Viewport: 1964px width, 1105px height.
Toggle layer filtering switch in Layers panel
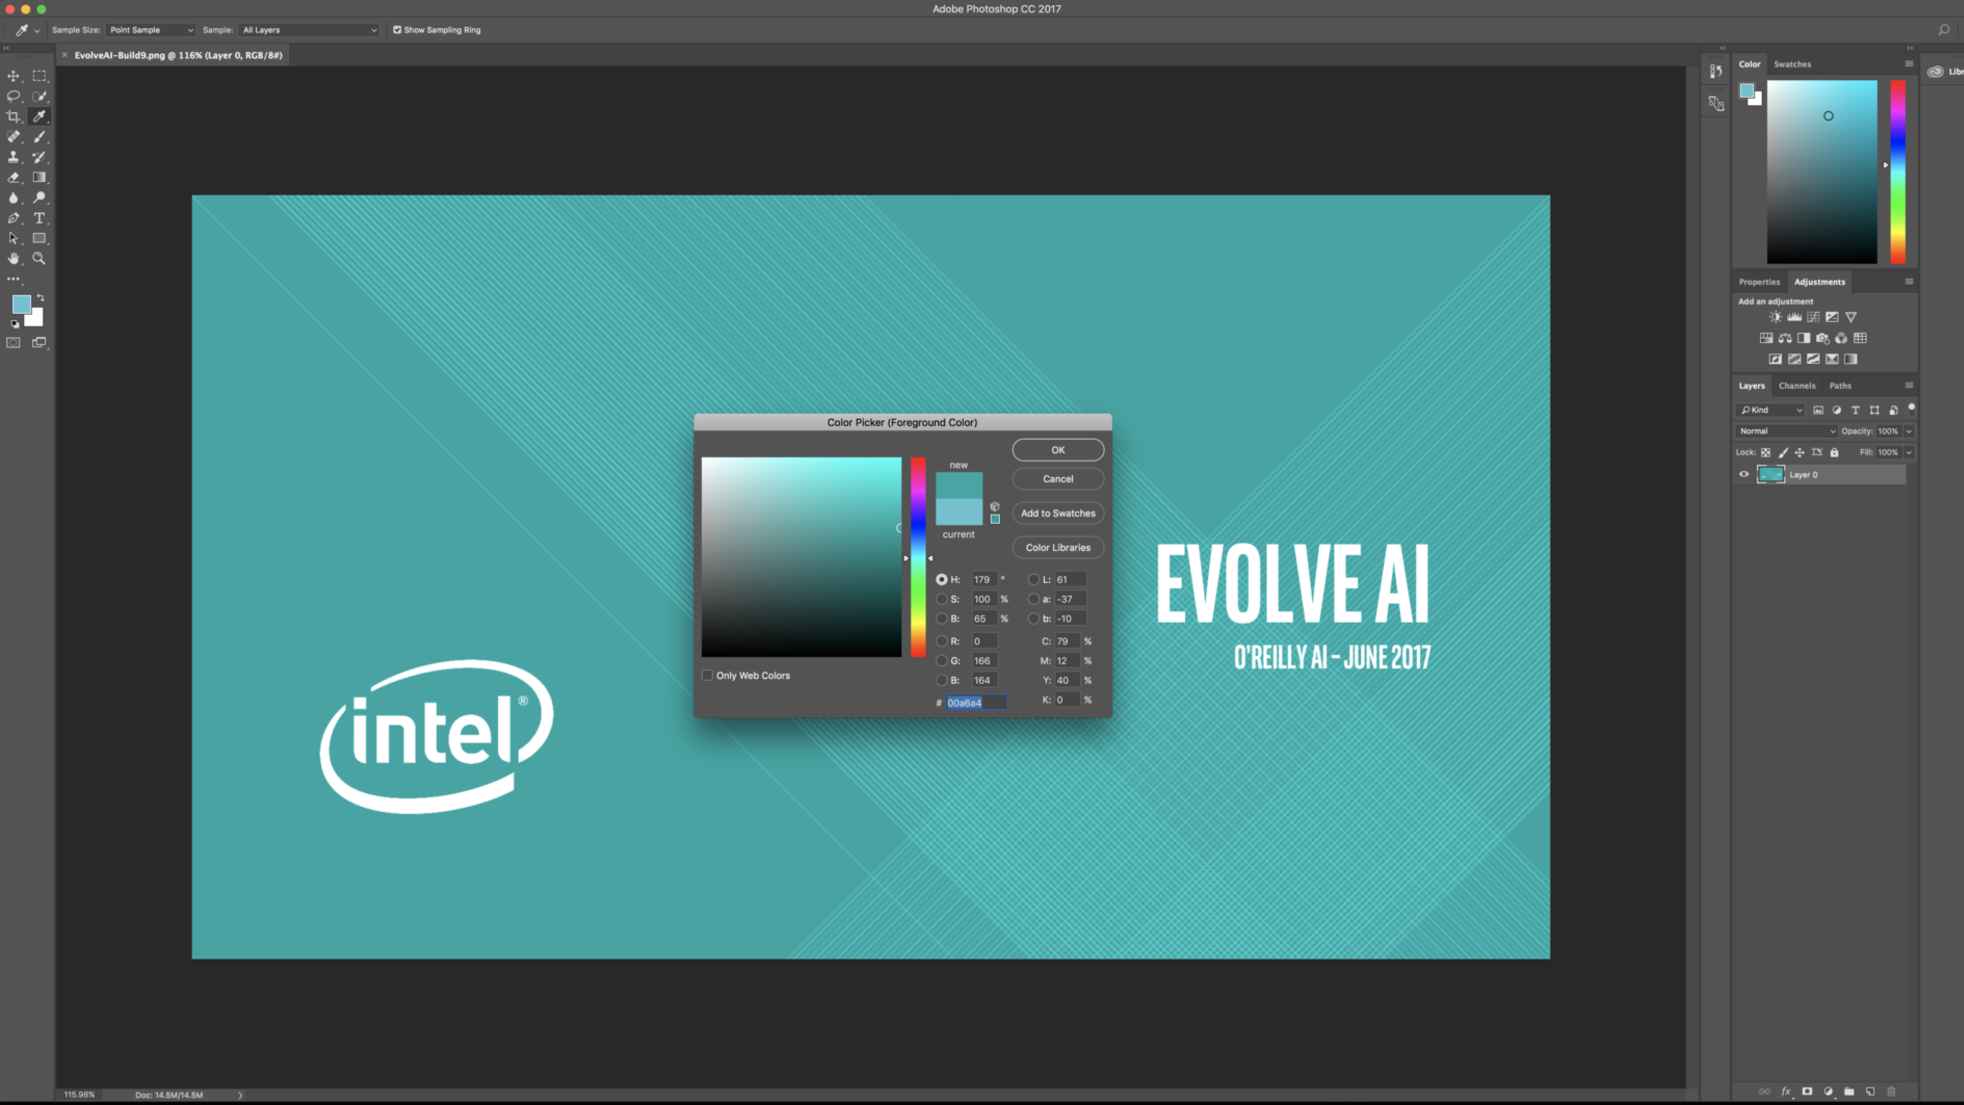point(1911,408)
